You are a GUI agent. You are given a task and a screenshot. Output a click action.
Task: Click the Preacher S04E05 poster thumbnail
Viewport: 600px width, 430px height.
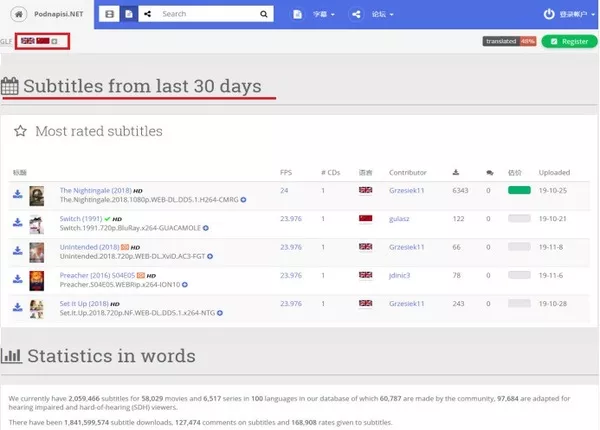pyautogui.click(x=37, y=280)
